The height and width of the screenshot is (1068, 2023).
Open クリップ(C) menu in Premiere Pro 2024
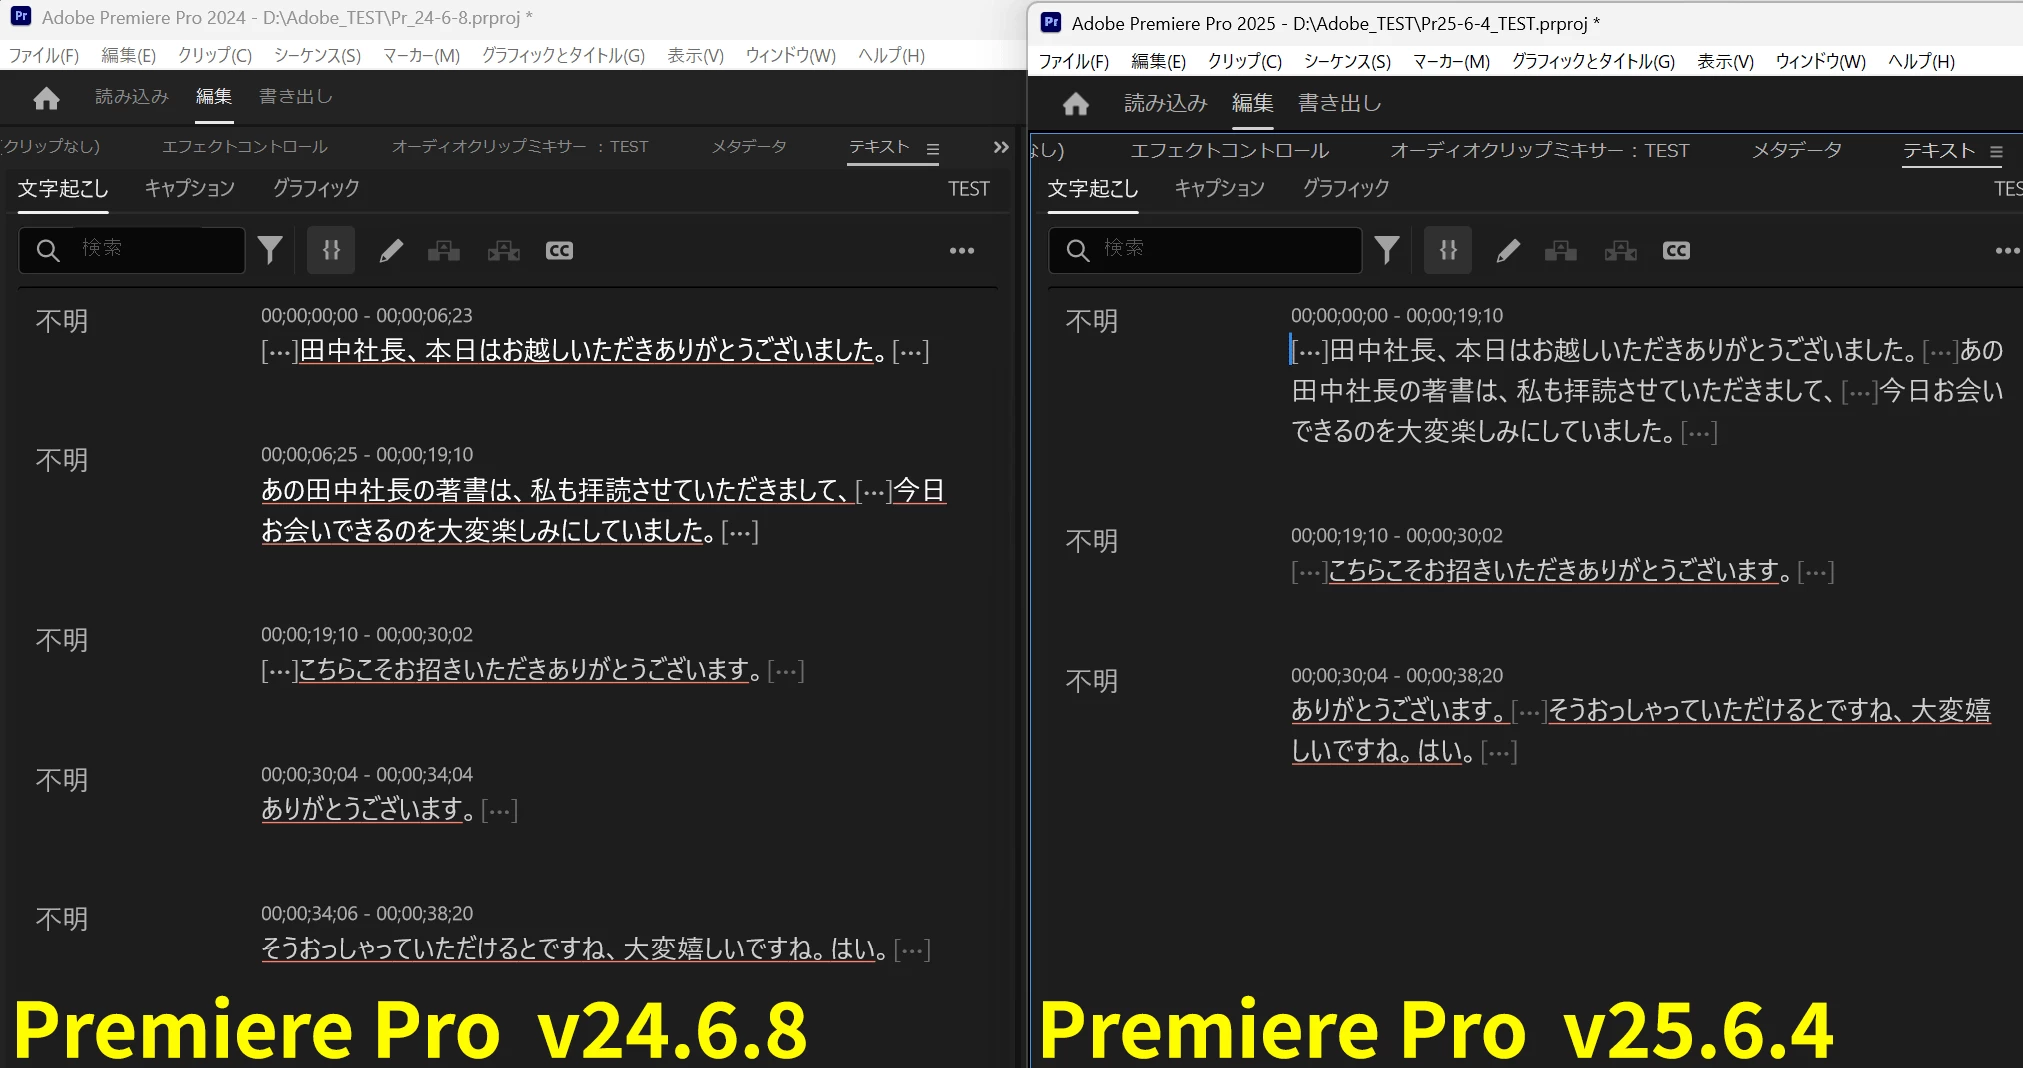[215, 56]
